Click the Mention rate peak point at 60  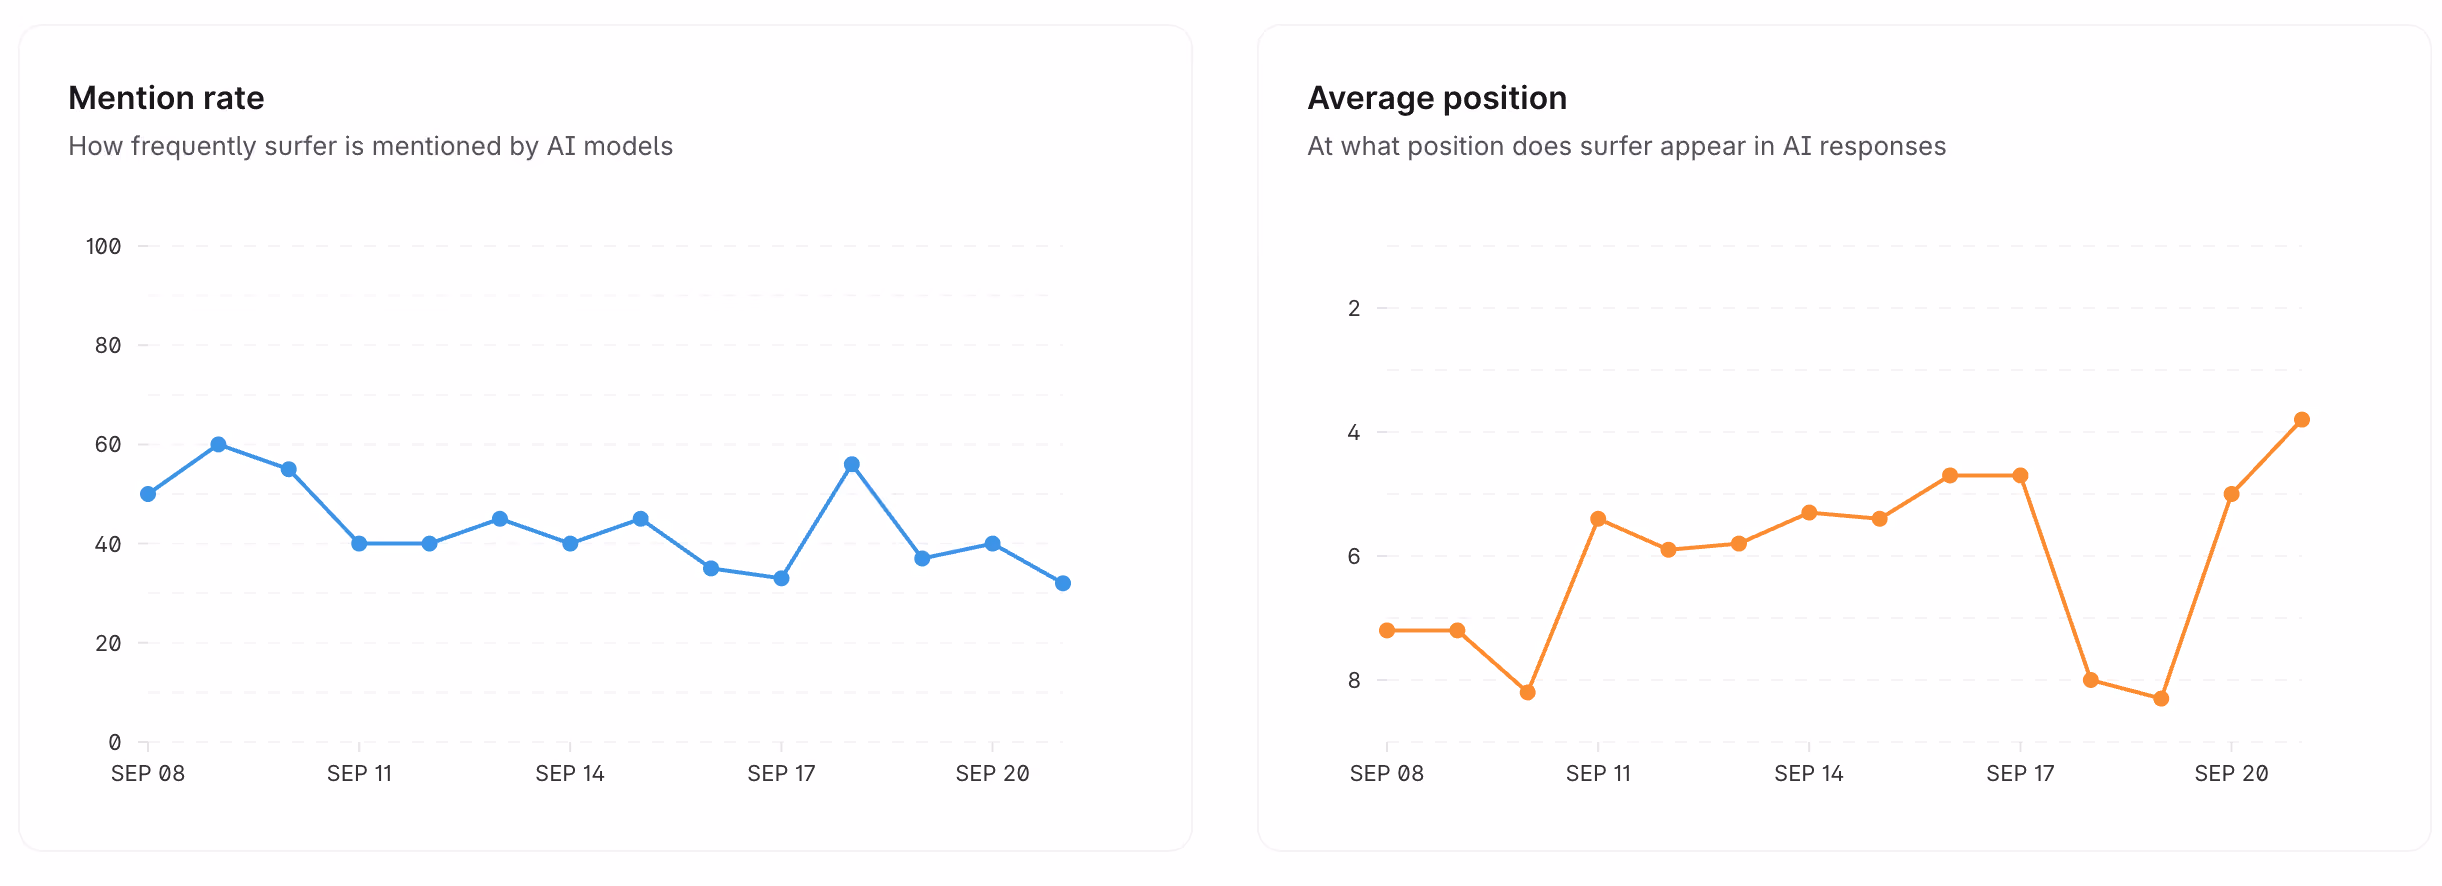tap(218, 444)
